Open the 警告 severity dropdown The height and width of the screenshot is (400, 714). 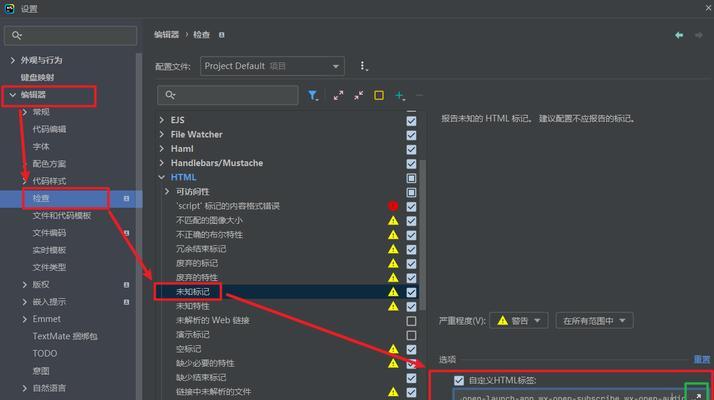tap(519, 321)
